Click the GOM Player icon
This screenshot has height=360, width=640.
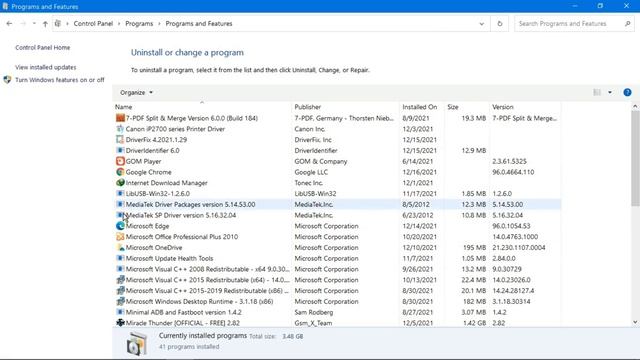[120, 161]
